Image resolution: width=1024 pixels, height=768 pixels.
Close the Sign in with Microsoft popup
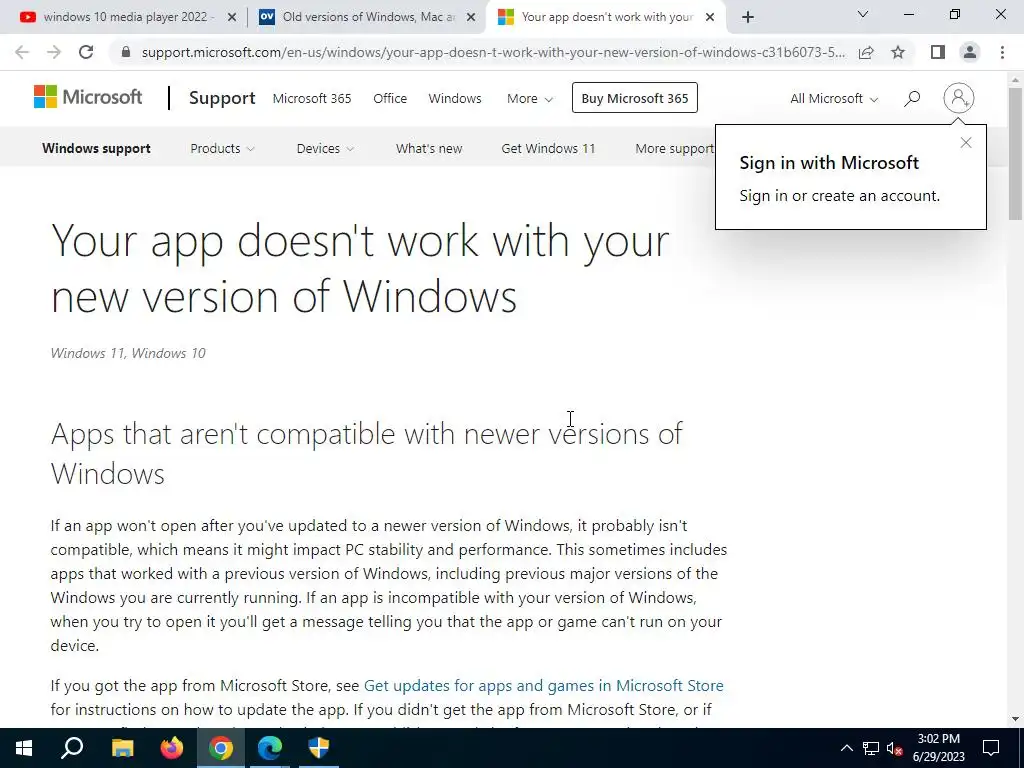pos(966,142)
